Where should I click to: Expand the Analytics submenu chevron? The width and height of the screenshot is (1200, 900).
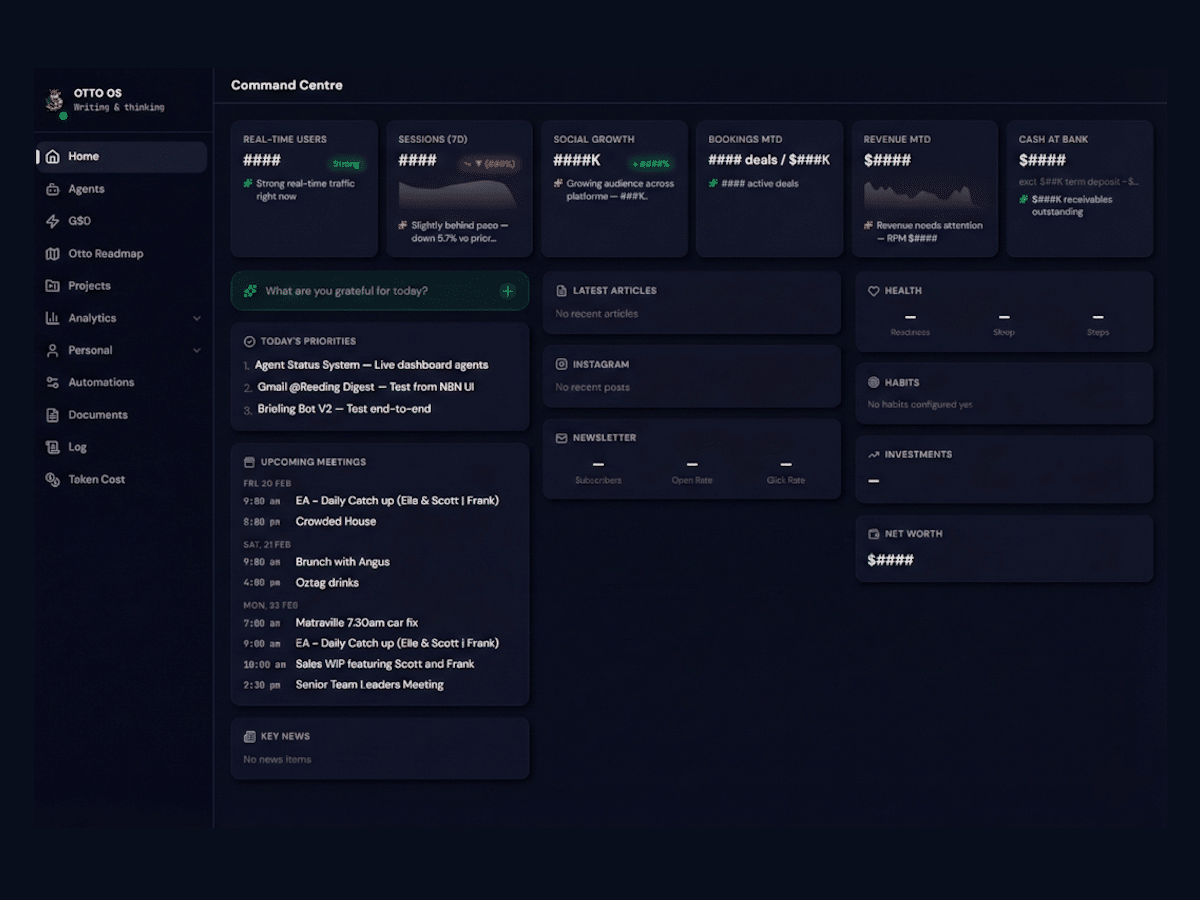tap(196, 318)
